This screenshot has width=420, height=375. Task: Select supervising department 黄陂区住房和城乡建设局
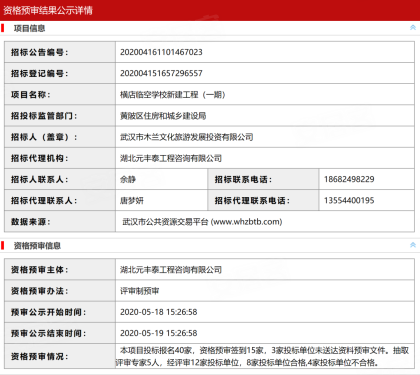[163, 116]
